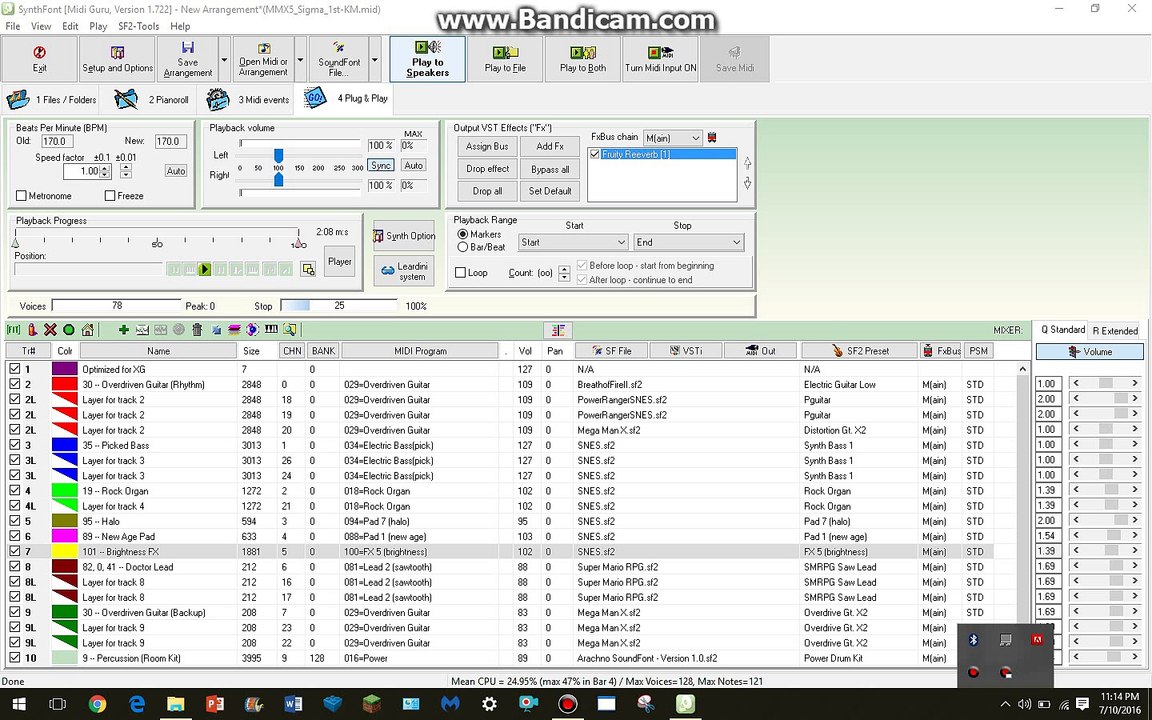Open Chrome from the taskbar
Screen dimensions: 1152x720
[97, 704]
